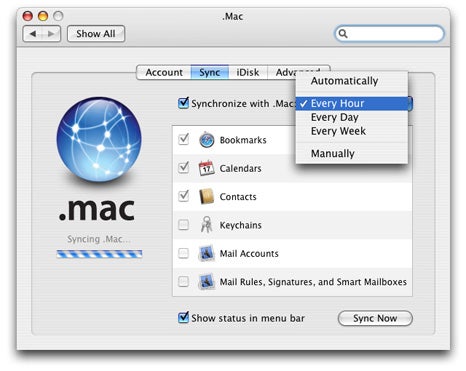Click the Mail Accounts row label

(249, 254)
